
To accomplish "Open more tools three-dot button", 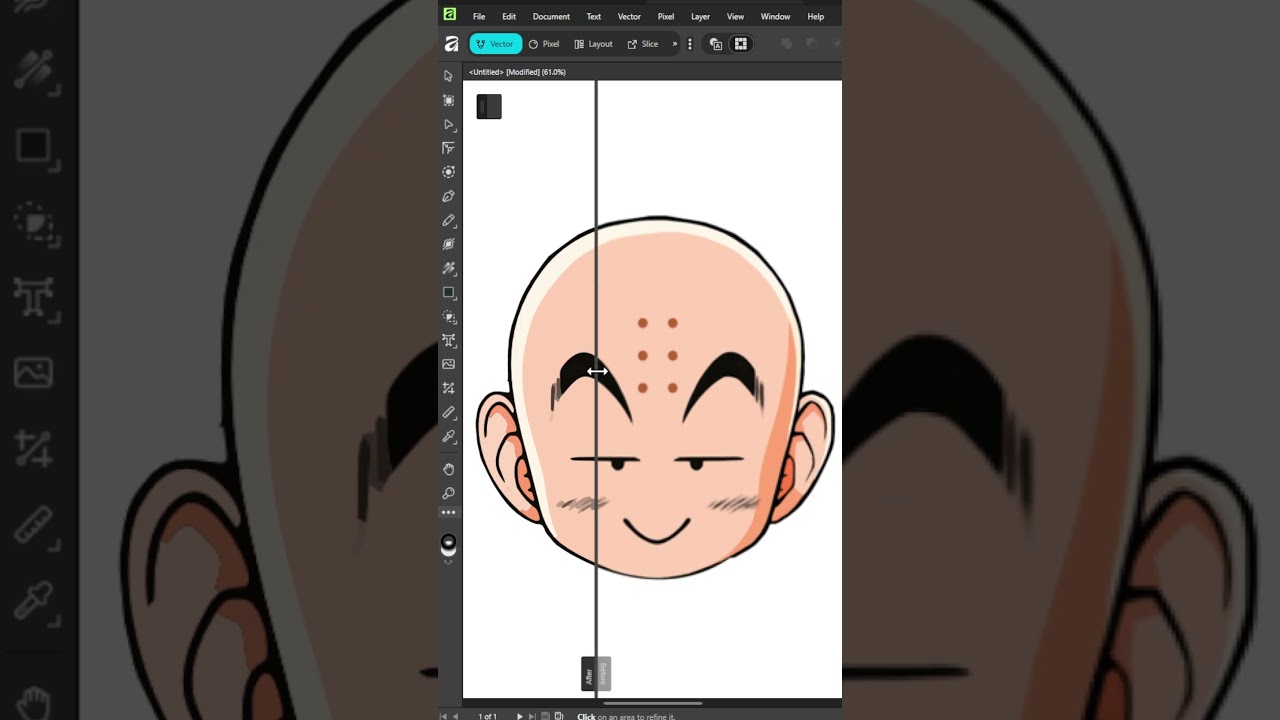I will pos(448,512).
